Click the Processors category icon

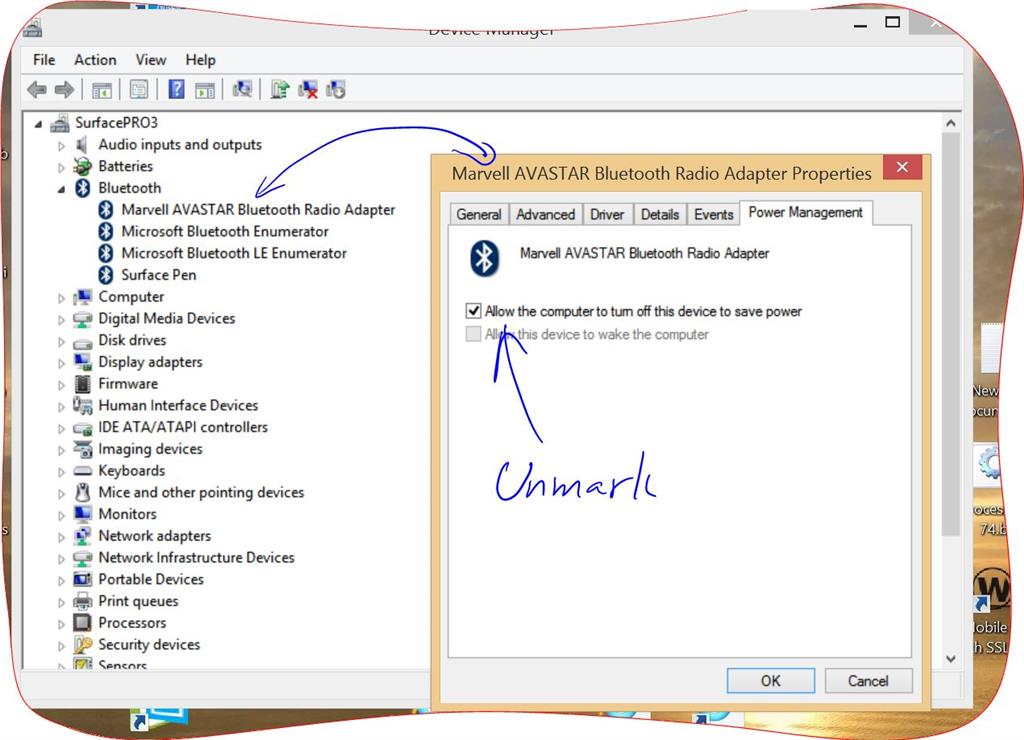click(x=82, y=622)
